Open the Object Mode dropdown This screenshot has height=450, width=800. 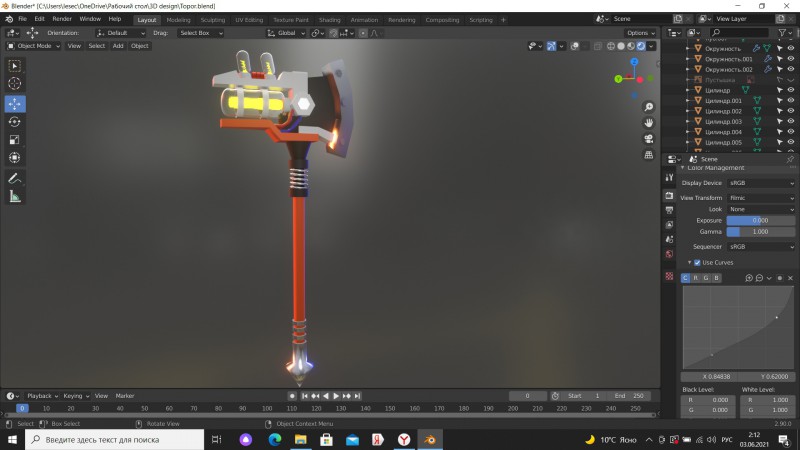[34, 46]
